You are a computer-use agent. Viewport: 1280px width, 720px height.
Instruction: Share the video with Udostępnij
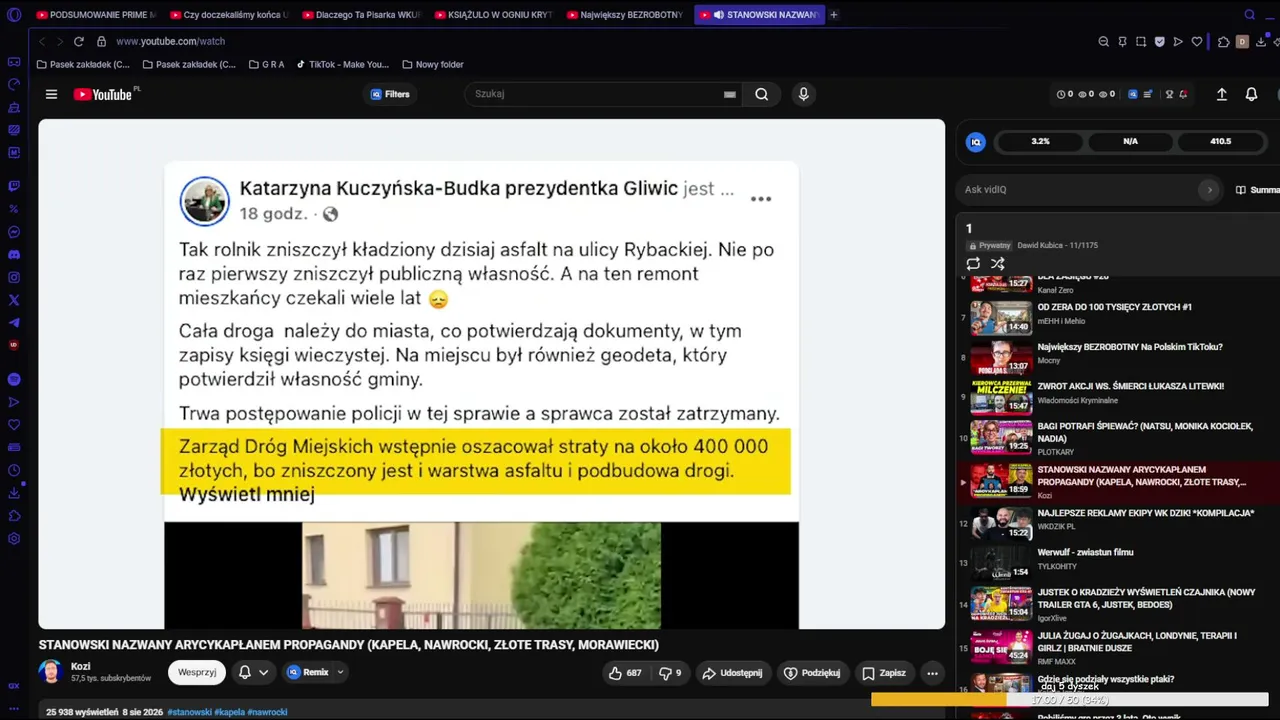[x=734, y=673]
